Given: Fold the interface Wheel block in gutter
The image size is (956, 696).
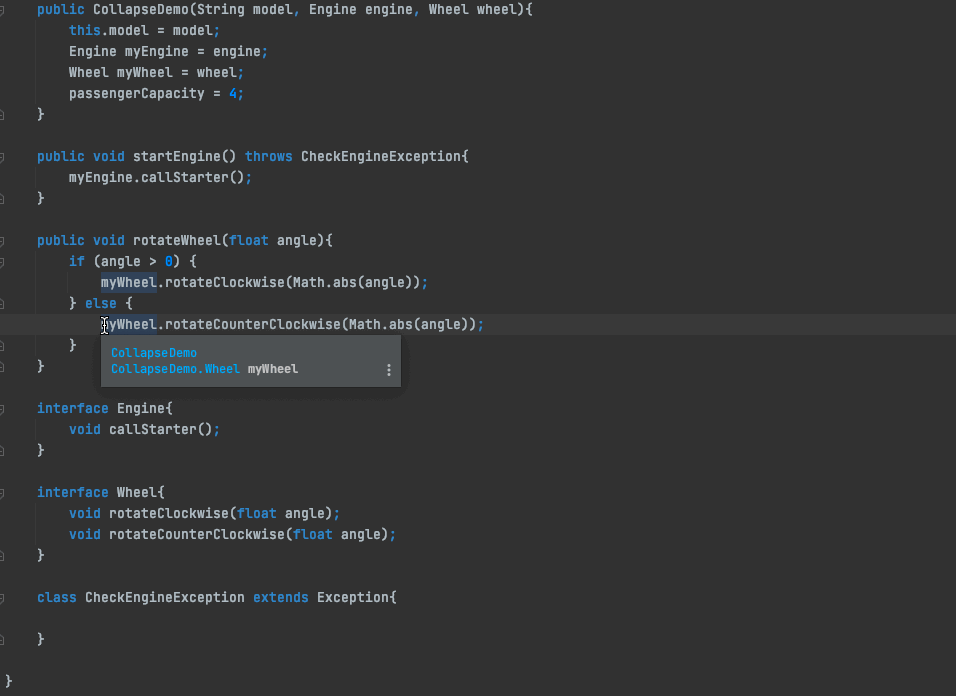Looking at the screenshot, I should click(x=4, y=493).
